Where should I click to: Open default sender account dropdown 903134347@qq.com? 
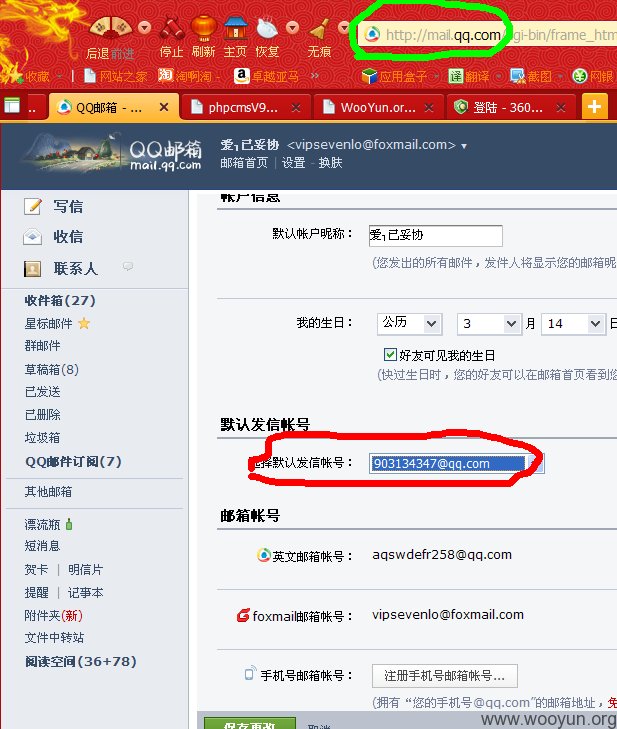[457, 464]
